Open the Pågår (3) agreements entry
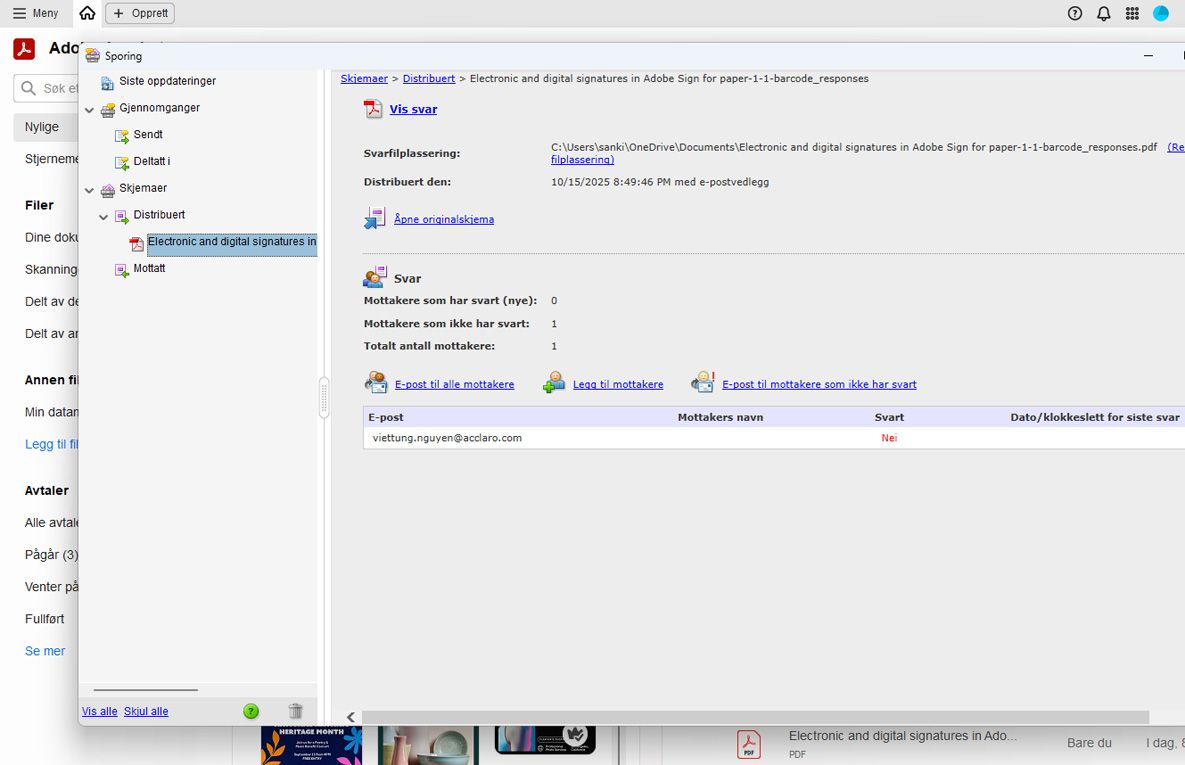The height and width of the screenshot is (765, 1185). tap(51, 554)
